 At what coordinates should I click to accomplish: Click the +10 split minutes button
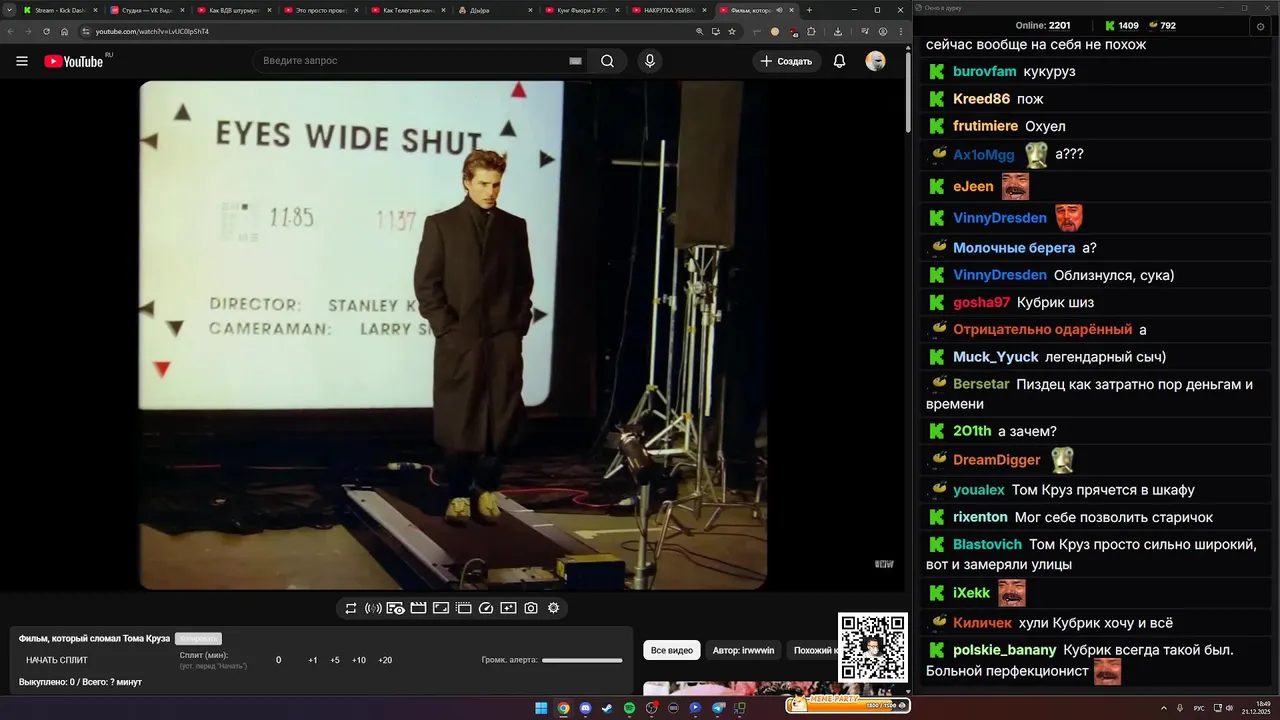pos(359,660)
